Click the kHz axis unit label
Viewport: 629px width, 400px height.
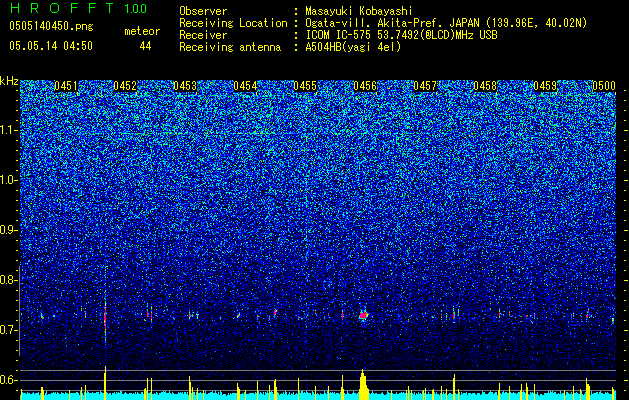(x=9, y=81)
